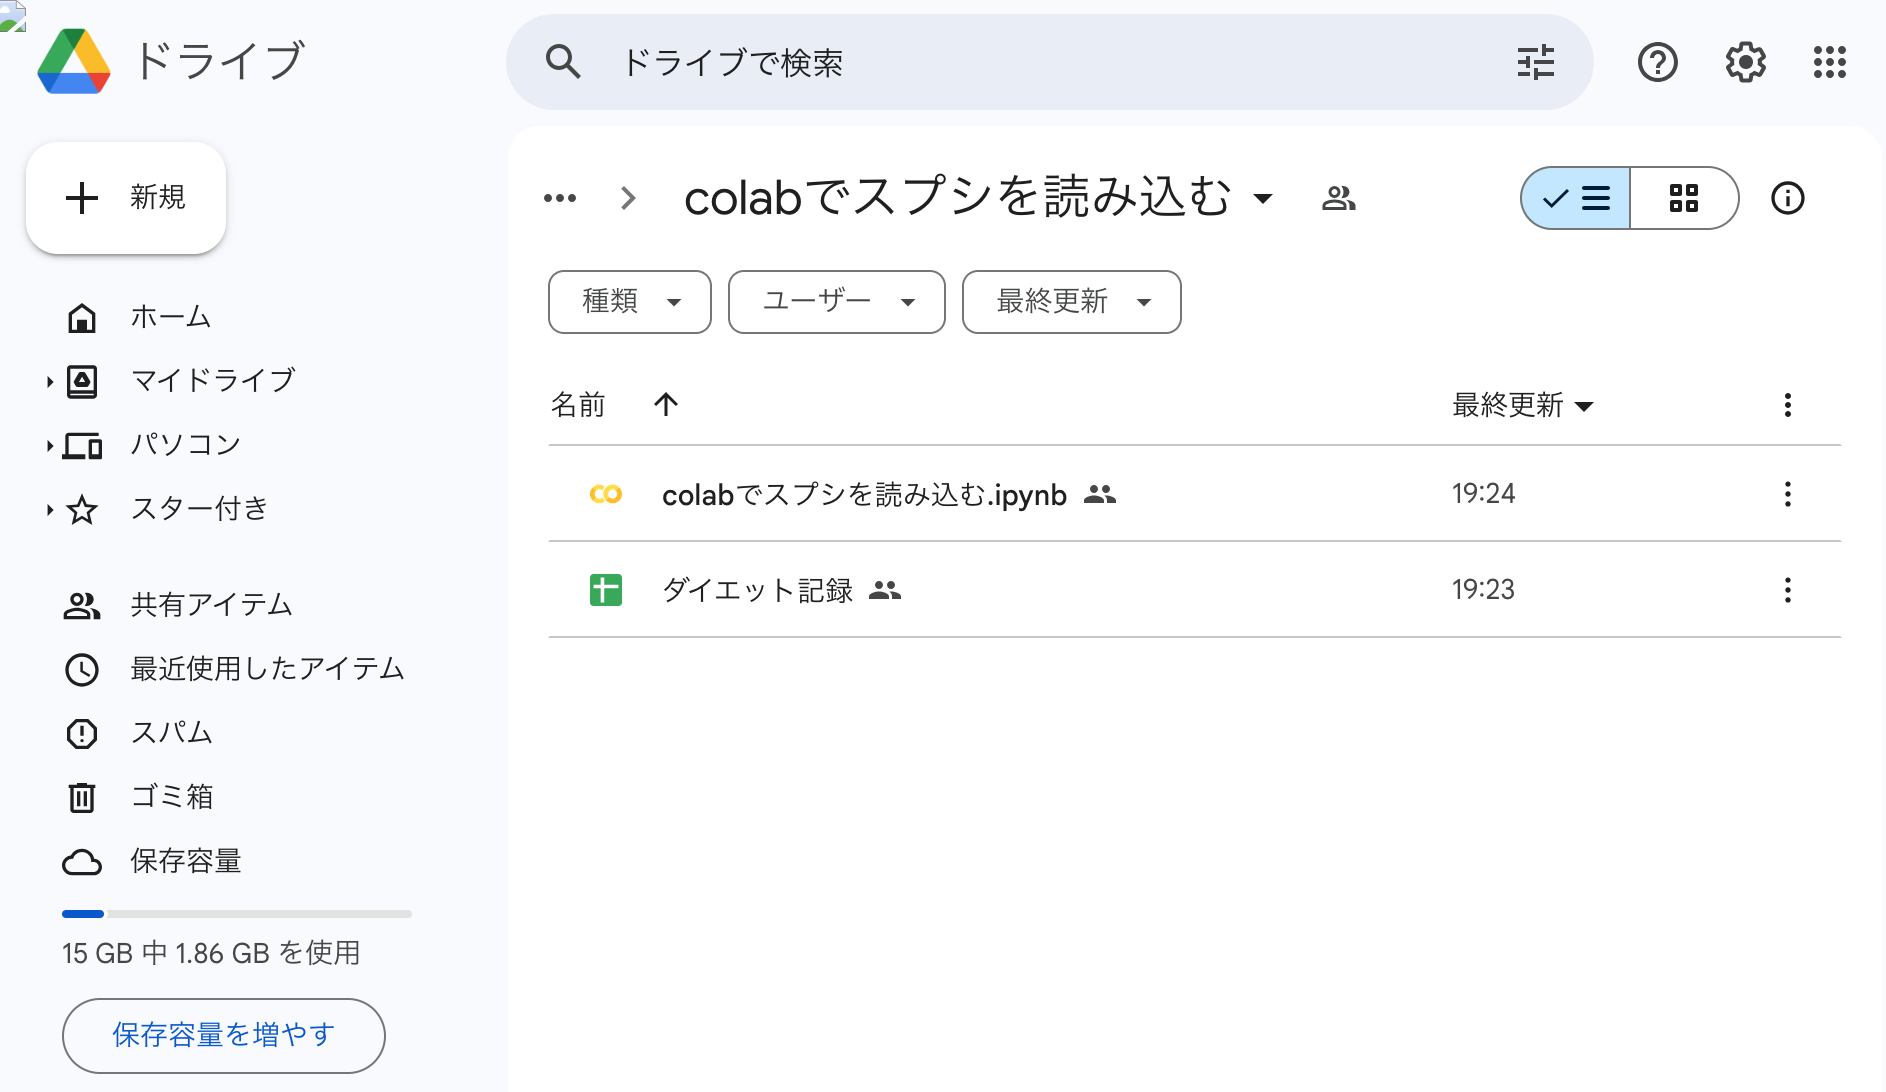The image size is (1886, 1092).
Task: Click the Google Drive logo
Action: 72,61
